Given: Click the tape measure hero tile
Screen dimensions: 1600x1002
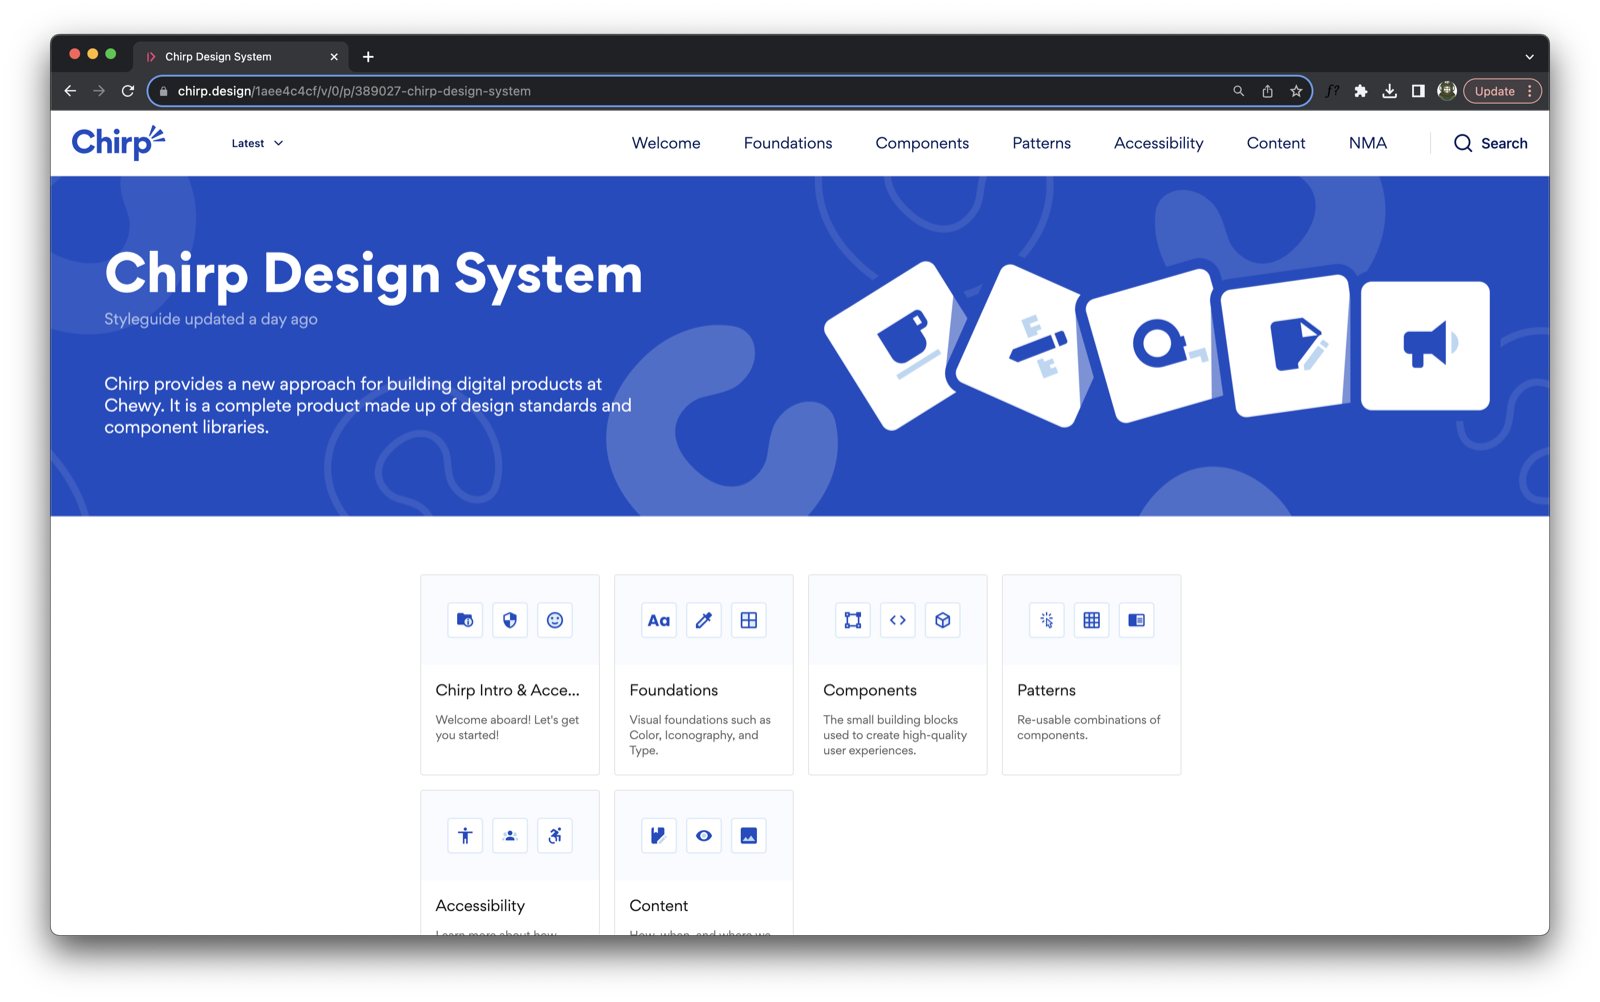Looking at the screenshot, I should pos(1155,345).
